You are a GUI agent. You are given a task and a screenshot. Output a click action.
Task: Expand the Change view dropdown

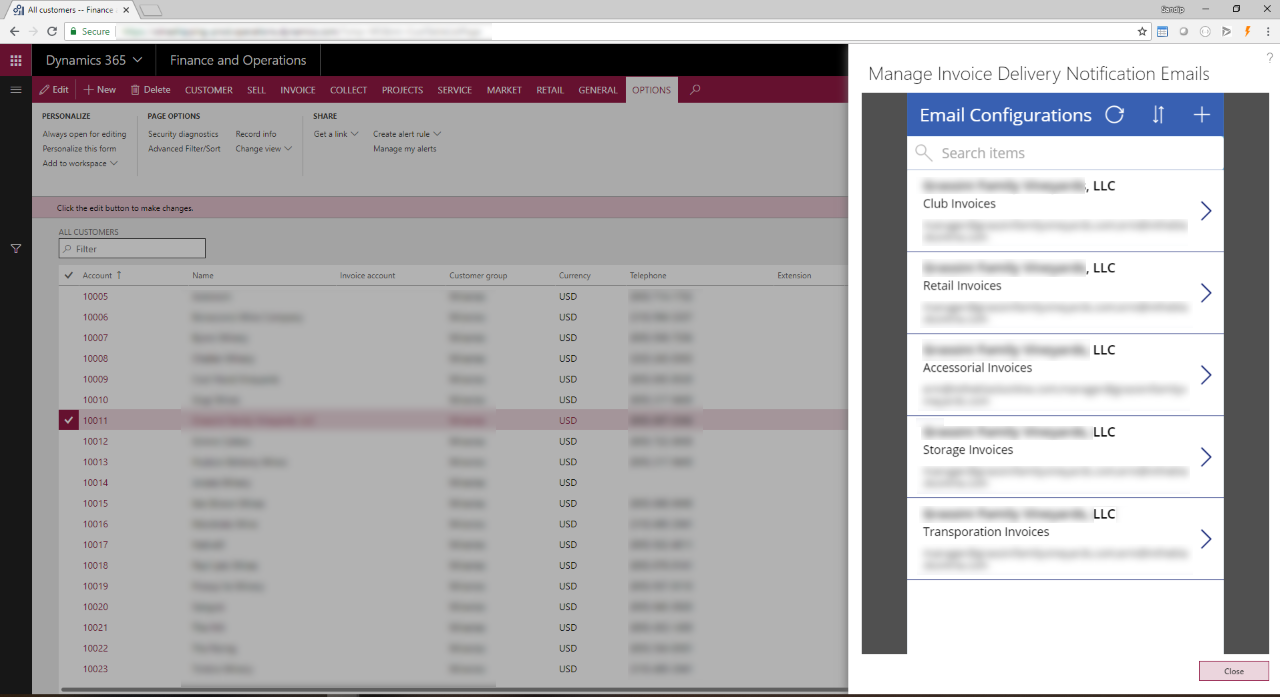(264, 149)
